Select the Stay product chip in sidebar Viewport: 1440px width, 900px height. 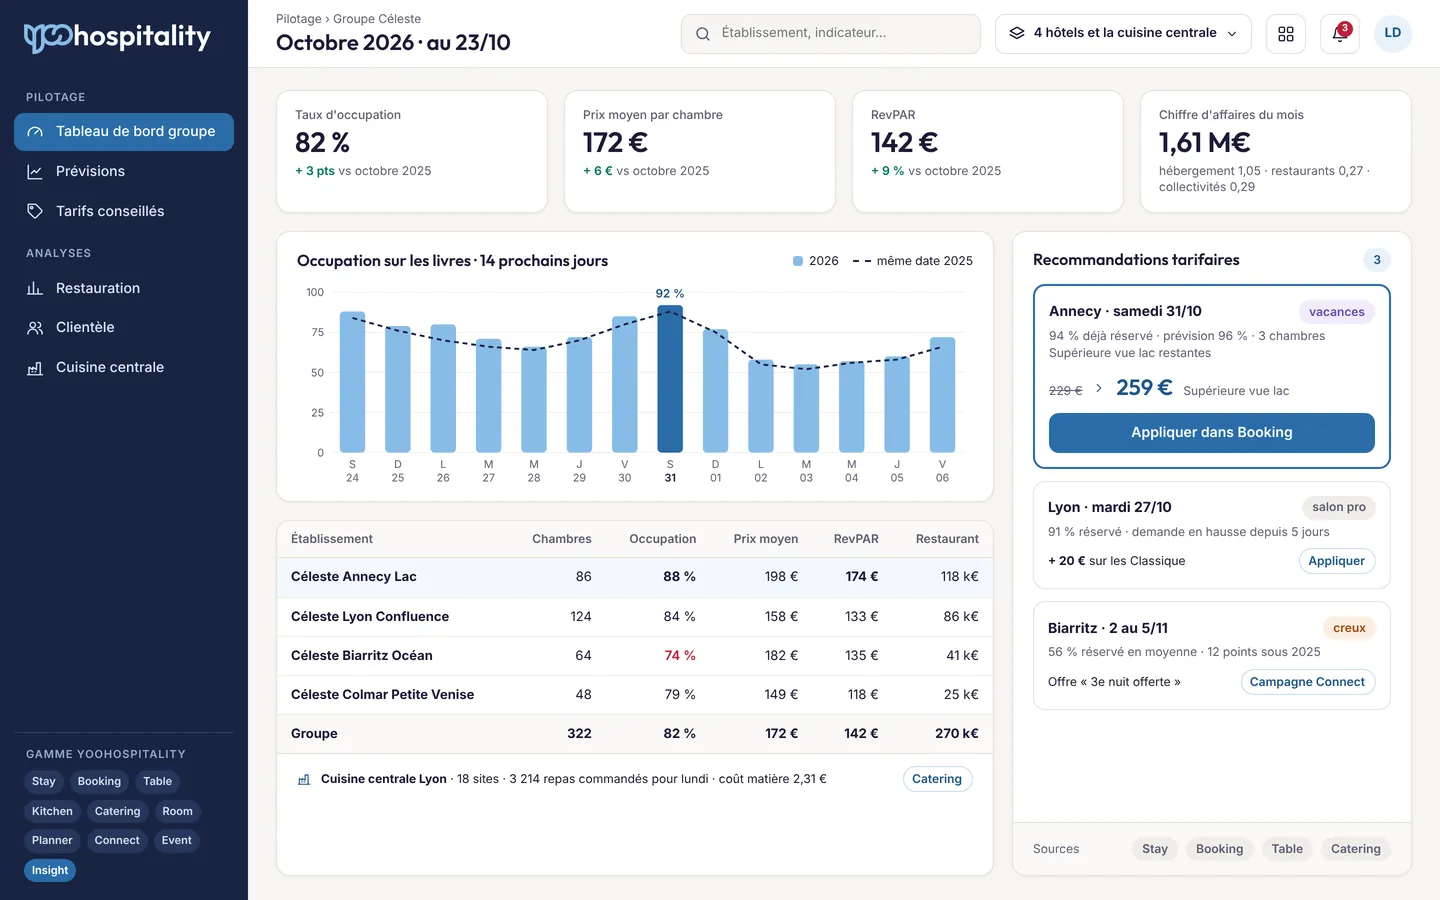[44, 782]
